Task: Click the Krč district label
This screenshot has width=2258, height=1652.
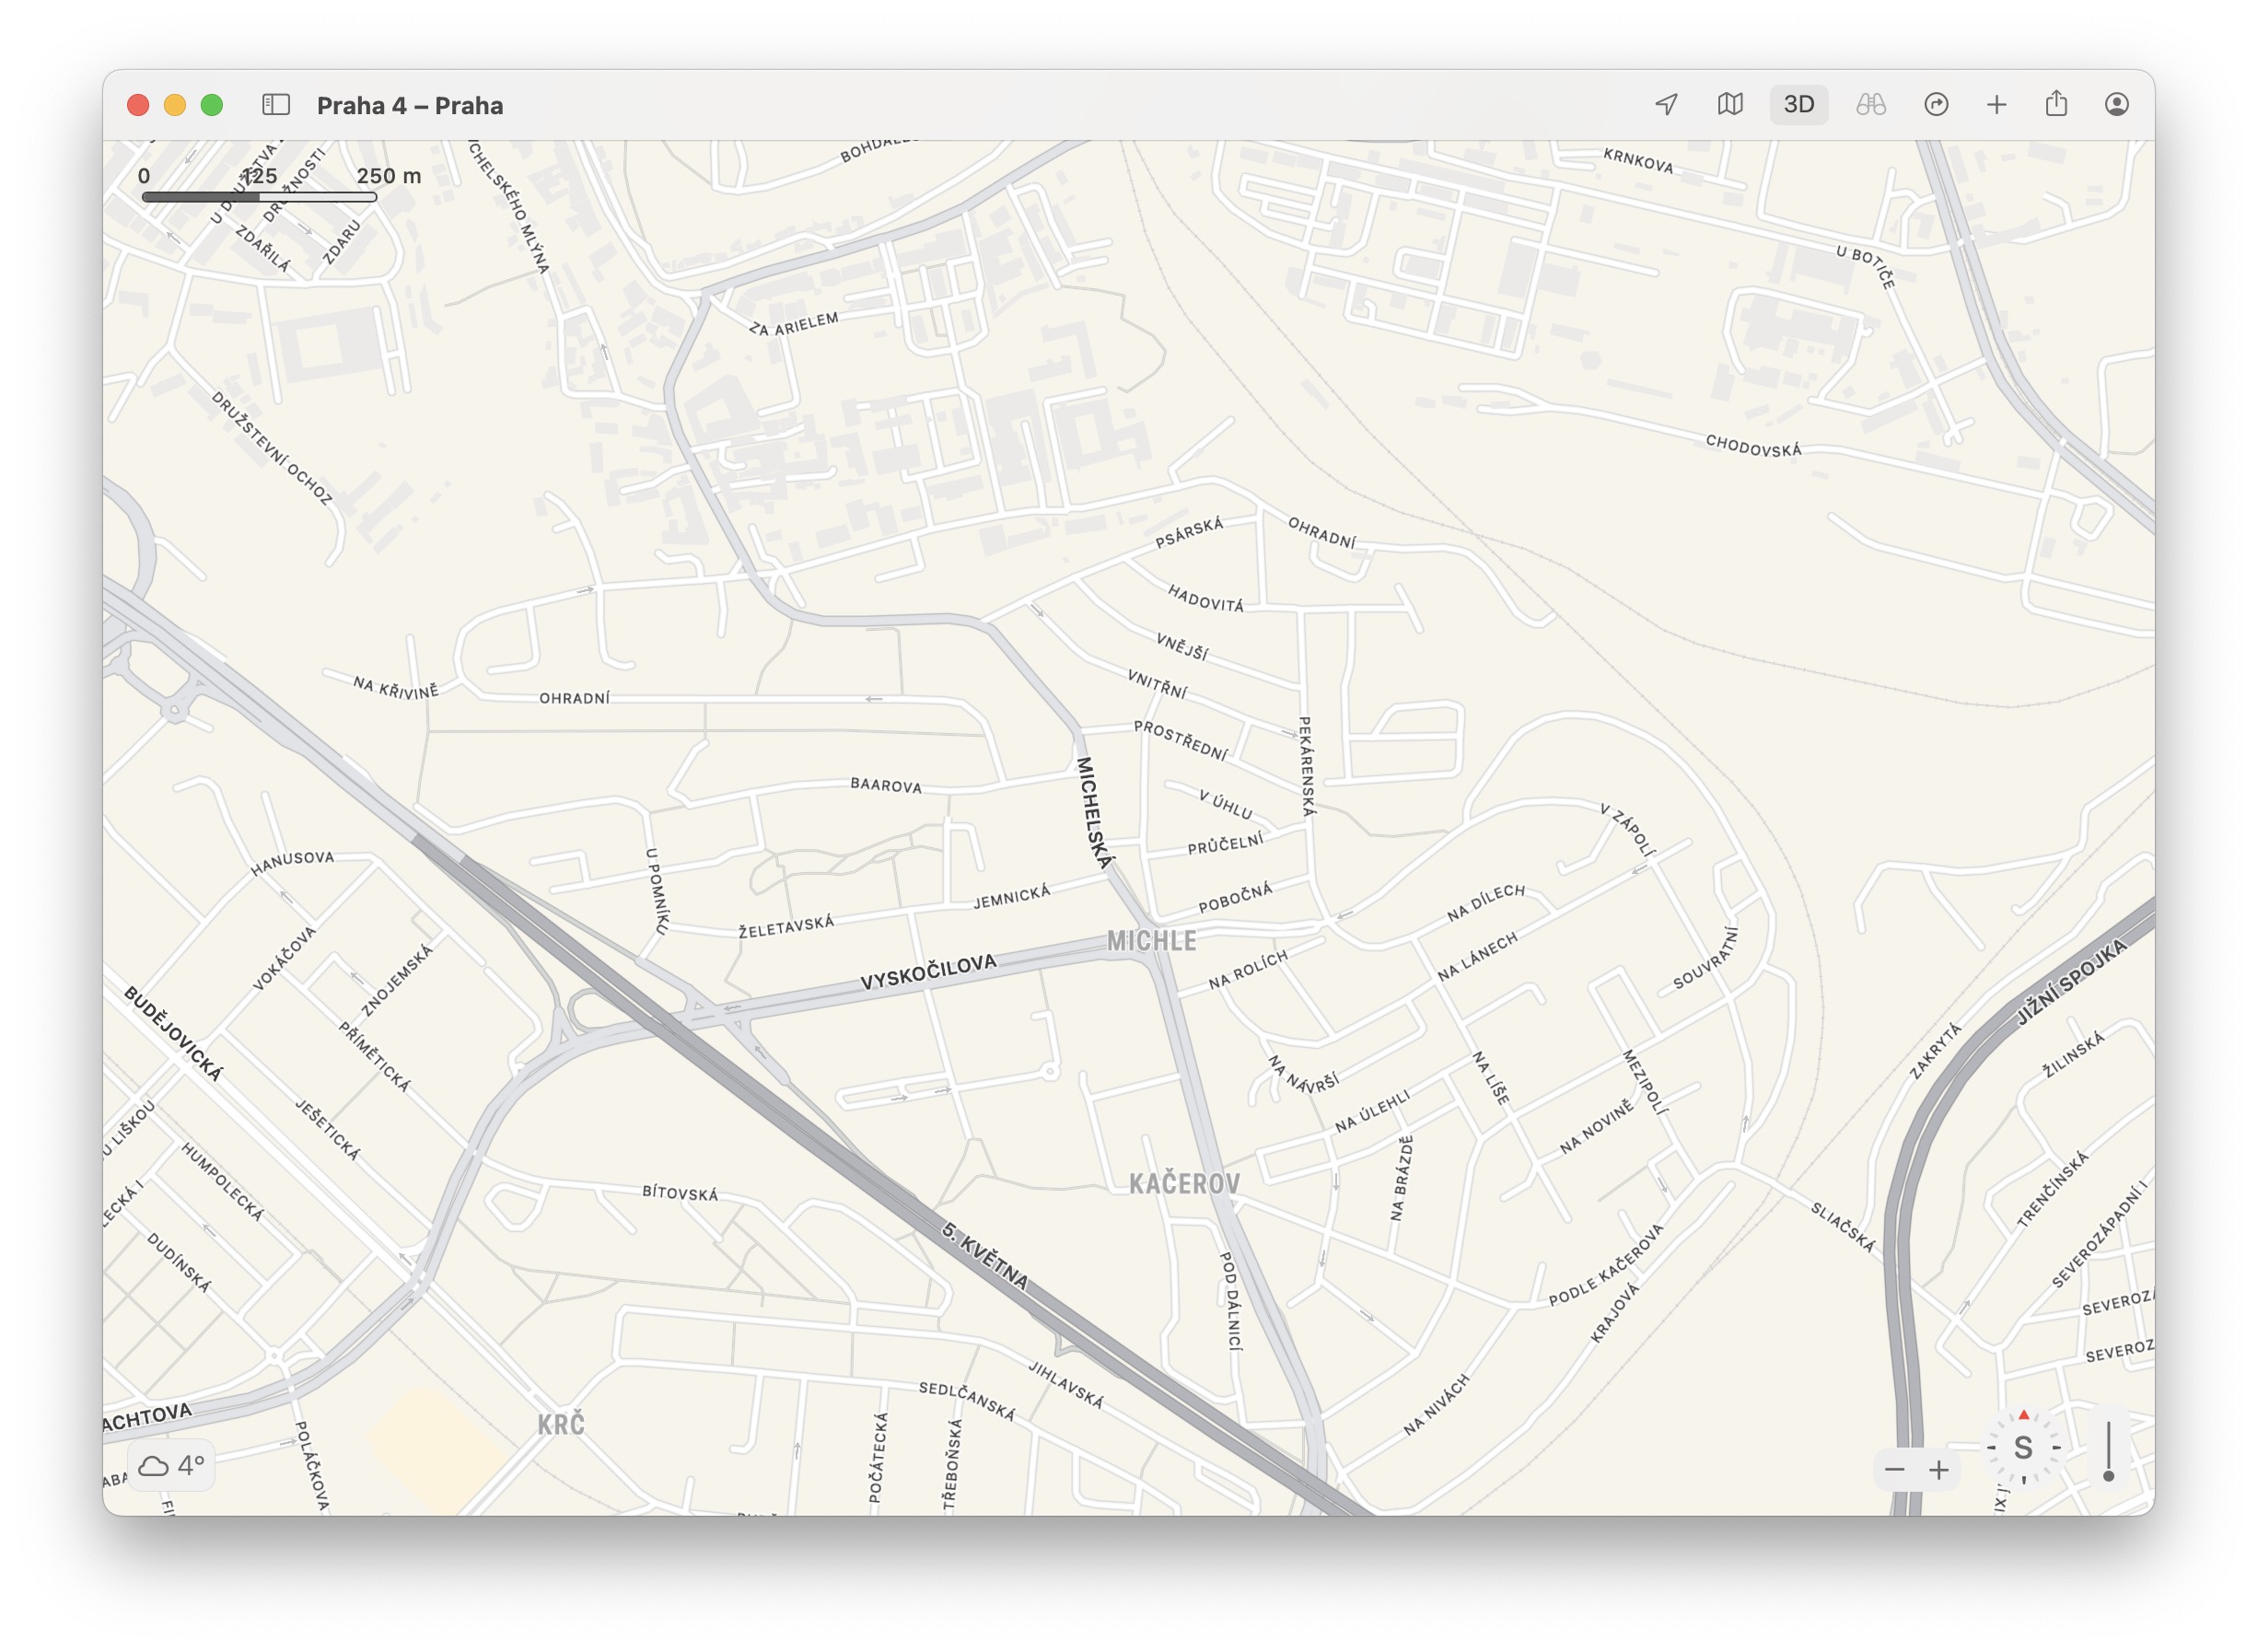Action: coord(560,1425)
